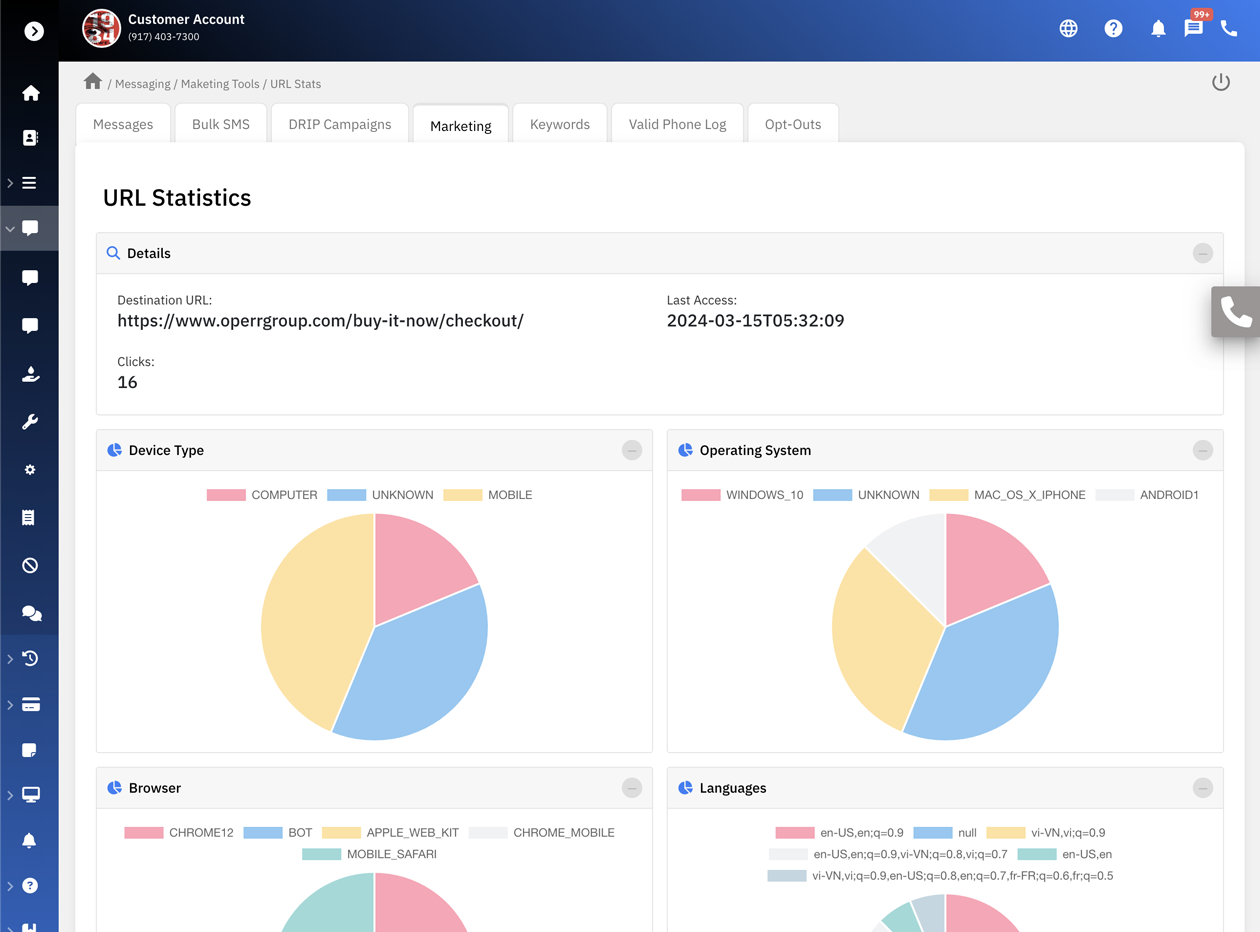
Task: Toggle APPLE_WEB_KIT legend item
Action: pyautogui.click(x=390, y=832)
